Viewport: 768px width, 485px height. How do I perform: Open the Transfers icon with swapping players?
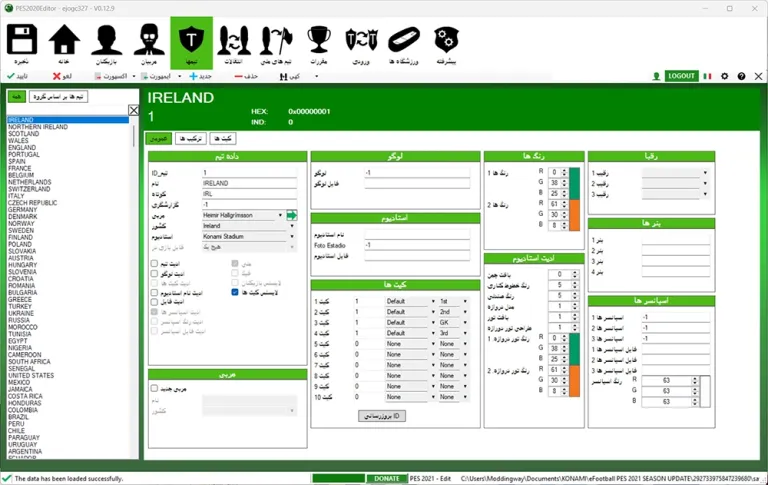pyautogui.click(x=234, y=40)
